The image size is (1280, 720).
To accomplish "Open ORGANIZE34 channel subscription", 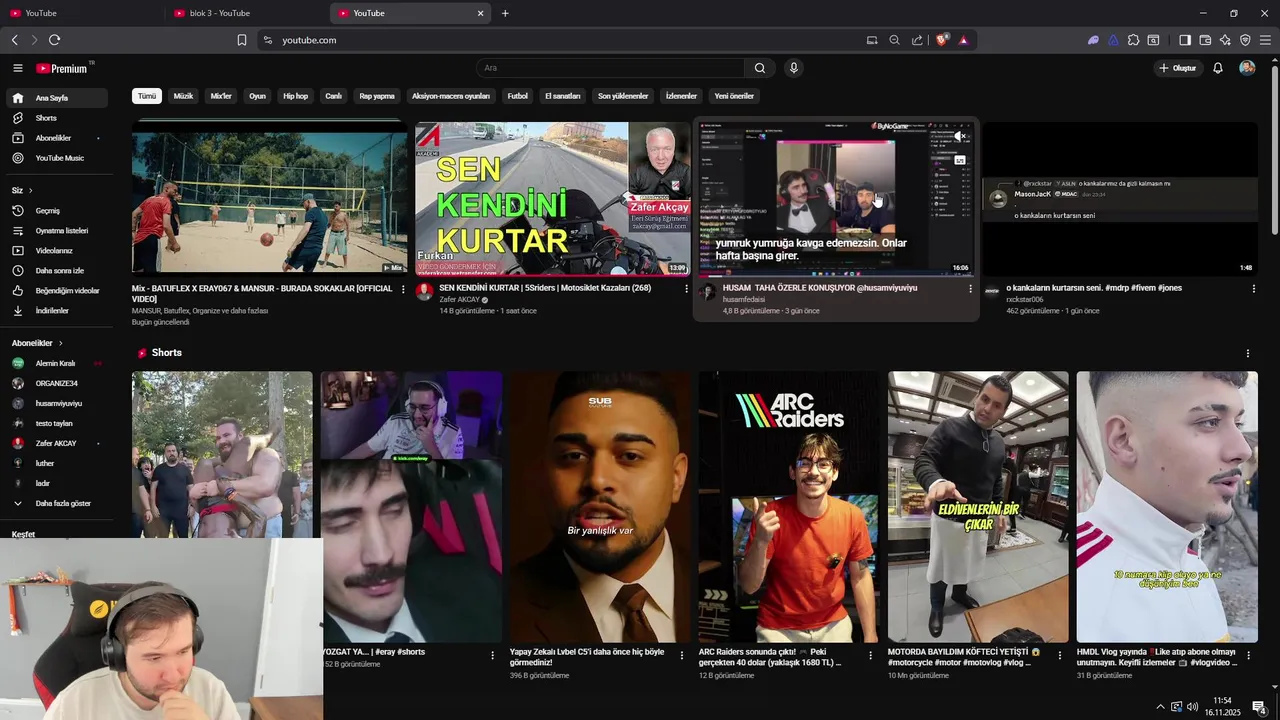I will [x=56, y=383].
